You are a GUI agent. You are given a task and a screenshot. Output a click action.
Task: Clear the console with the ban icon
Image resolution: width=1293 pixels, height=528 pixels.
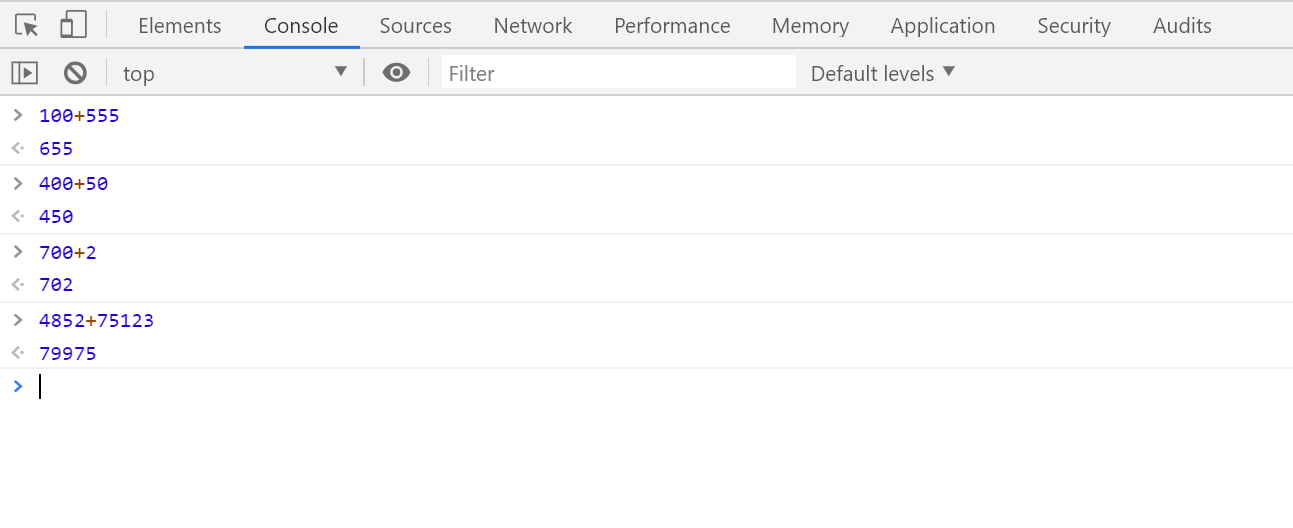pyautogui.click(x=75, y=73)
